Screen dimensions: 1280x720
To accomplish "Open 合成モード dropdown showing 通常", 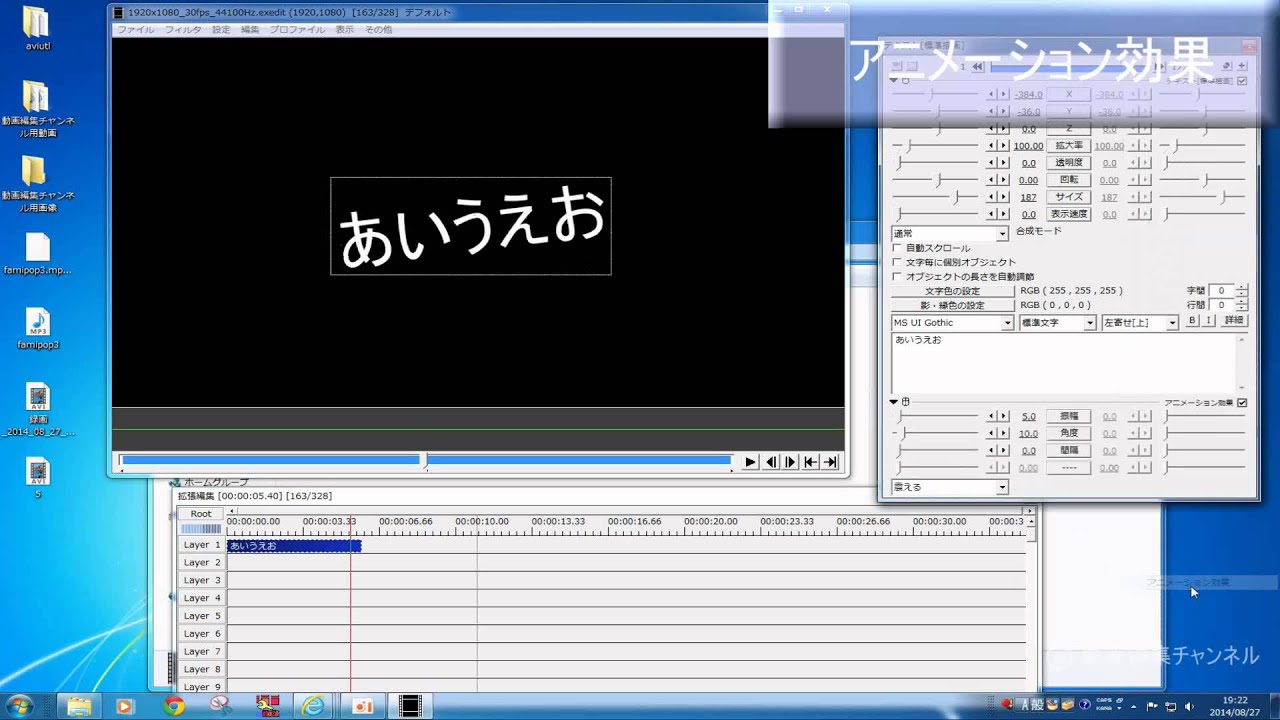I will tap(950, 233).
